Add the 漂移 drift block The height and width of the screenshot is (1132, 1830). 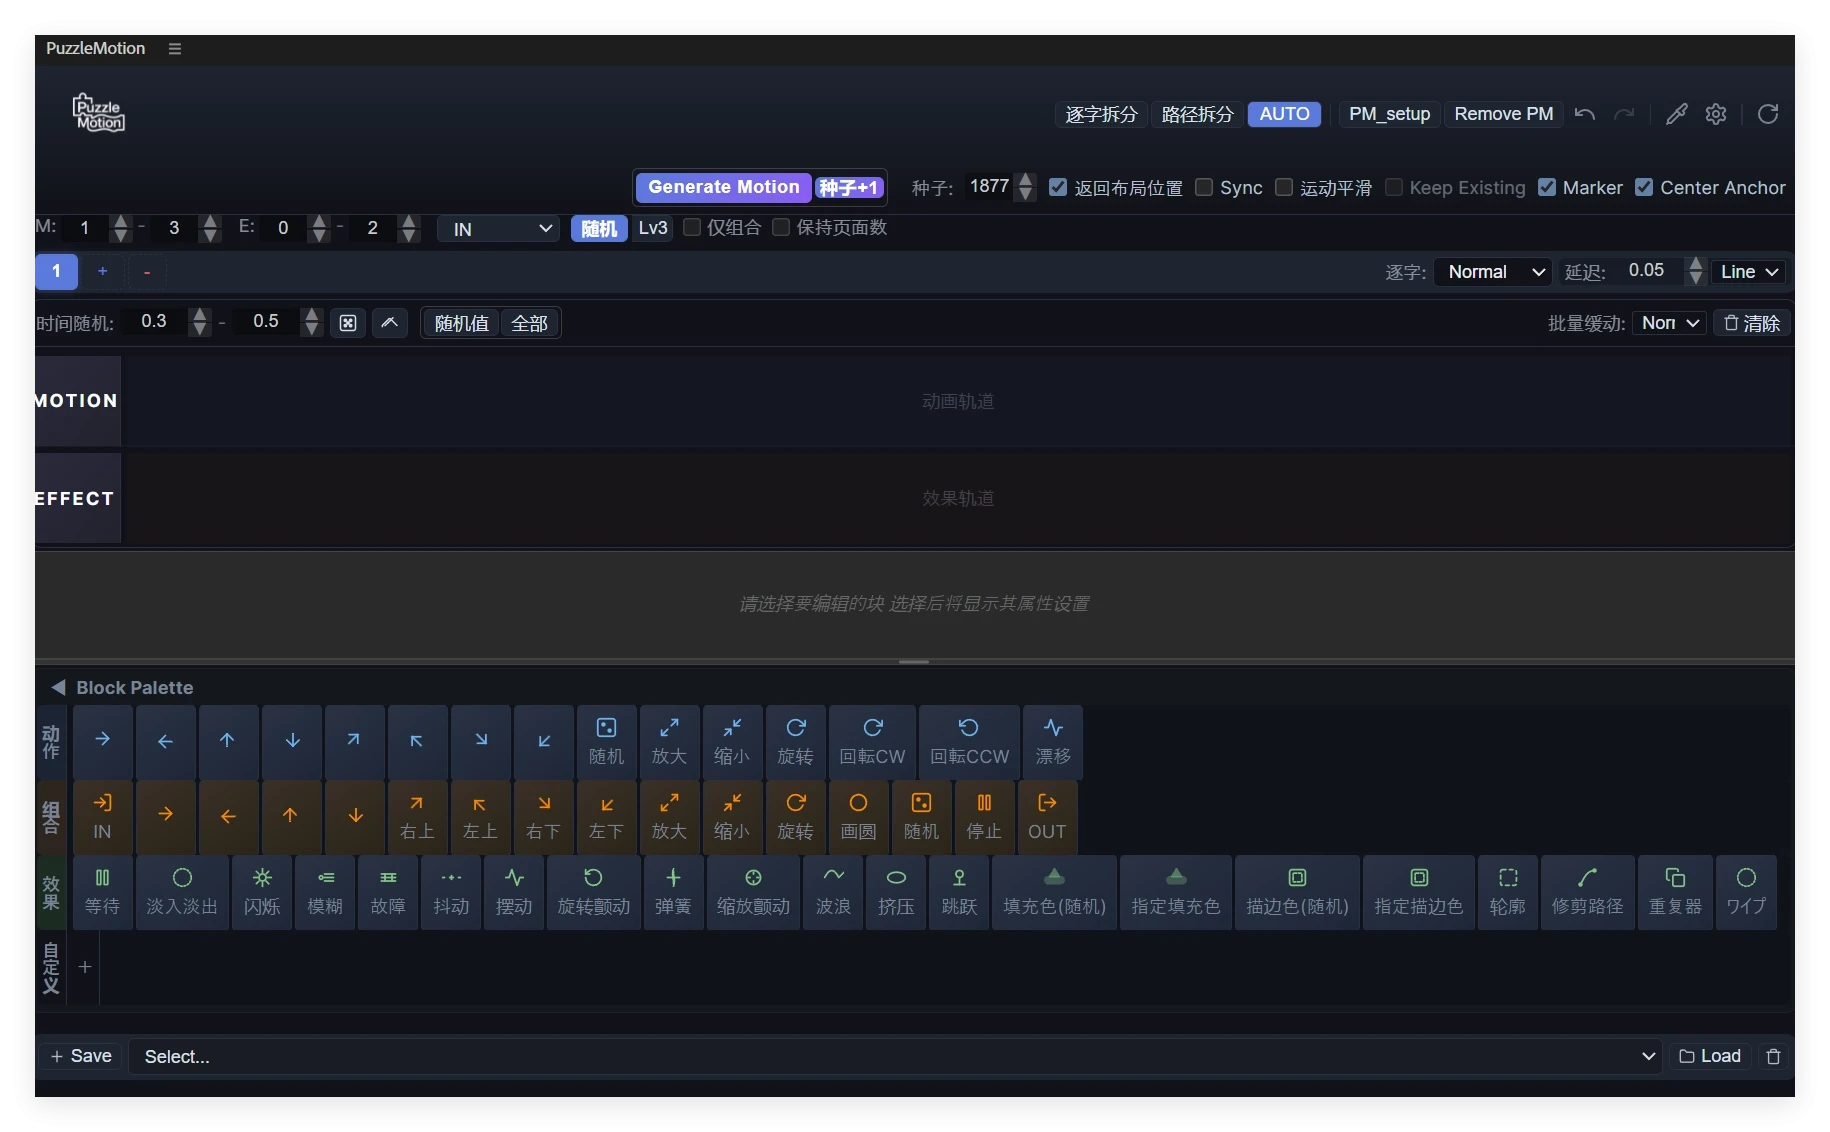[1053, 742]
